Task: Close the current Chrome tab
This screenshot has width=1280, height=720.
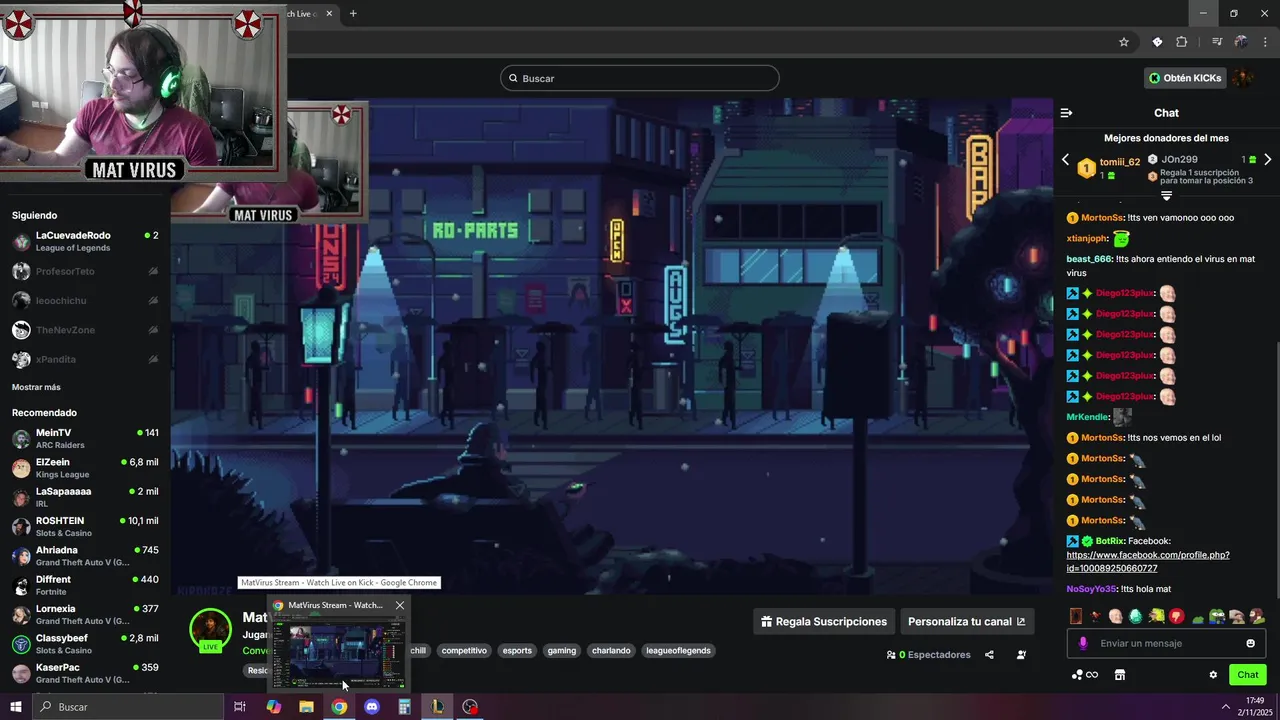Action: [328, 13]
